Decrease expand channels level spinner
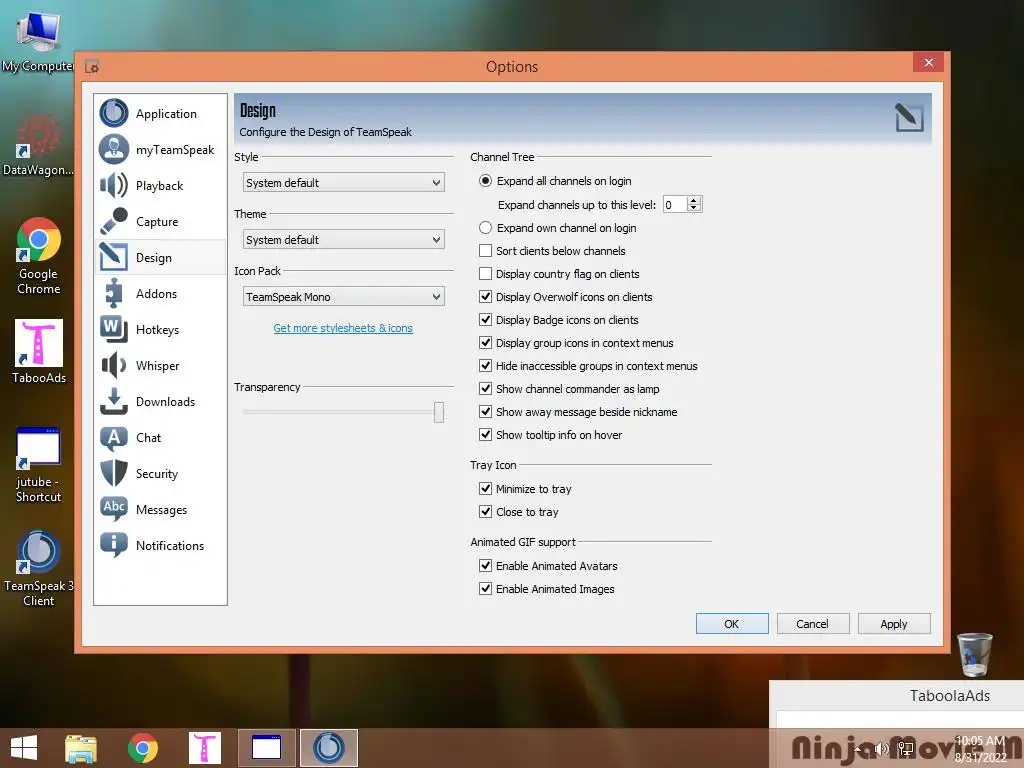Viewport: 1024px width, 768px height. pyautogui.click(x=694, y=208)
